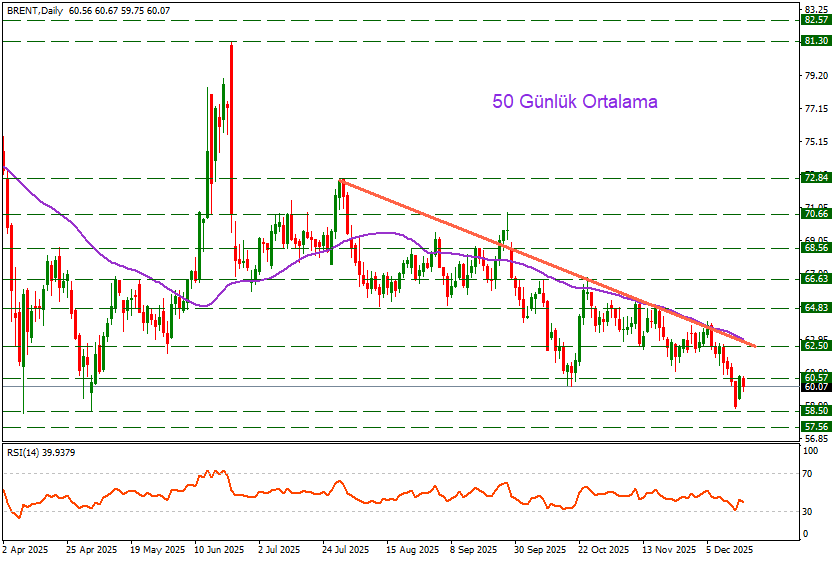Click the 10 Jun 2025 date label
Viewport: 839px width, 561px height.
219,550
